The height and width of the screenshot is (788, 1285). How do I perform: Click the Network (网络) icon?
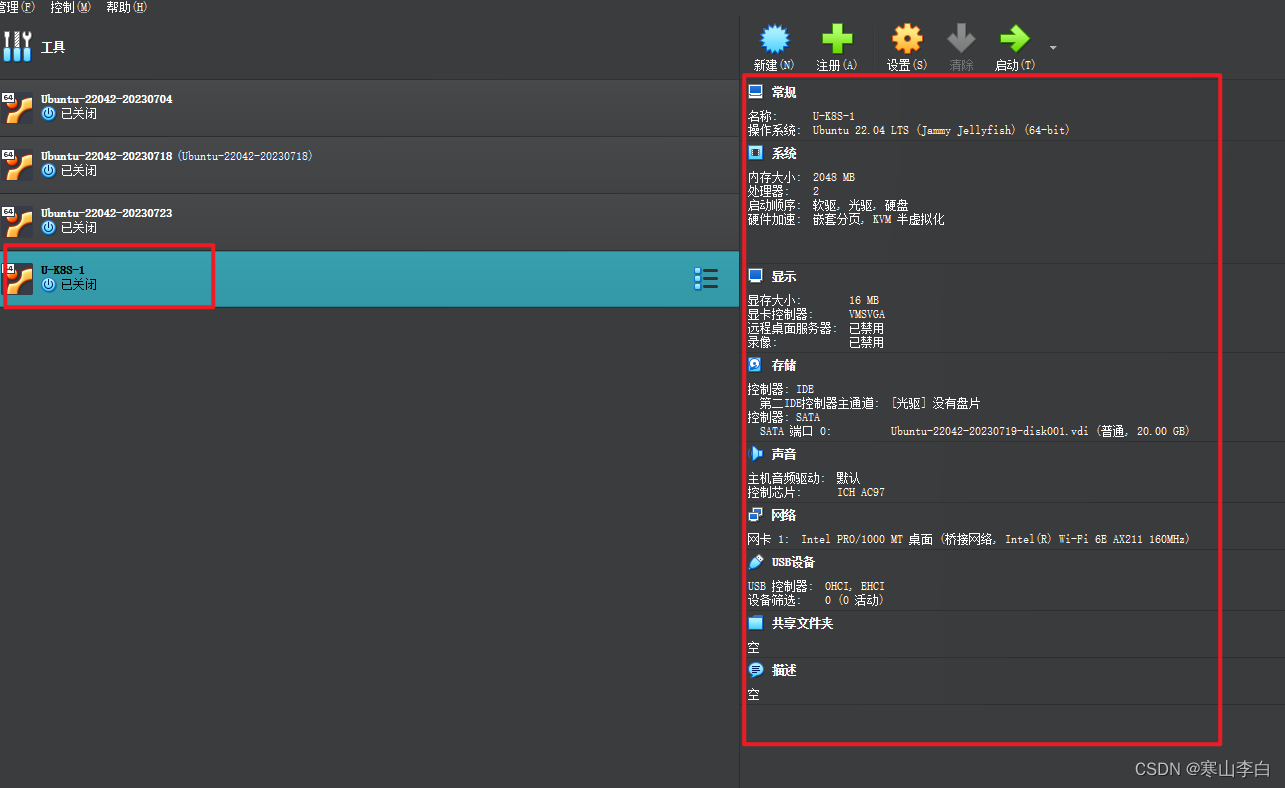756,515
